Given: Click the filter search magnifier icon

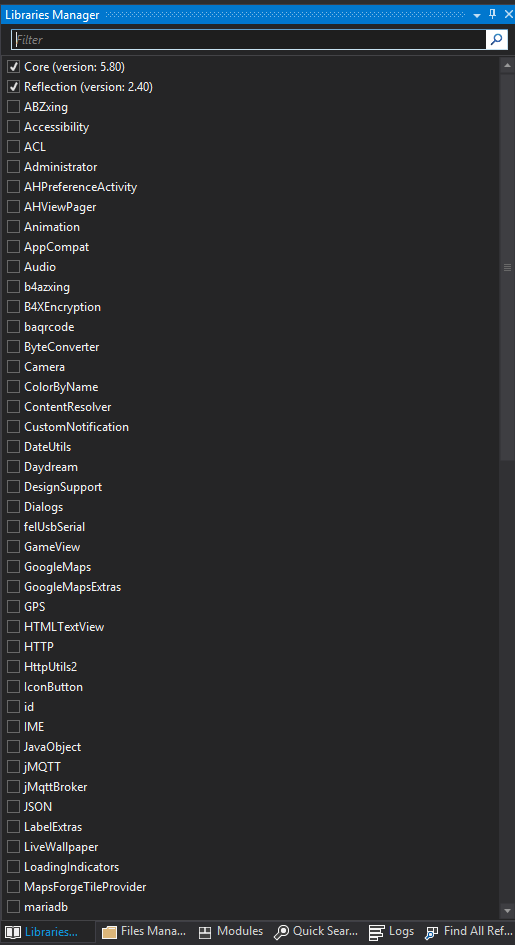Looking at the screenshot, I should pyautogui.click(x=496, y=40).
